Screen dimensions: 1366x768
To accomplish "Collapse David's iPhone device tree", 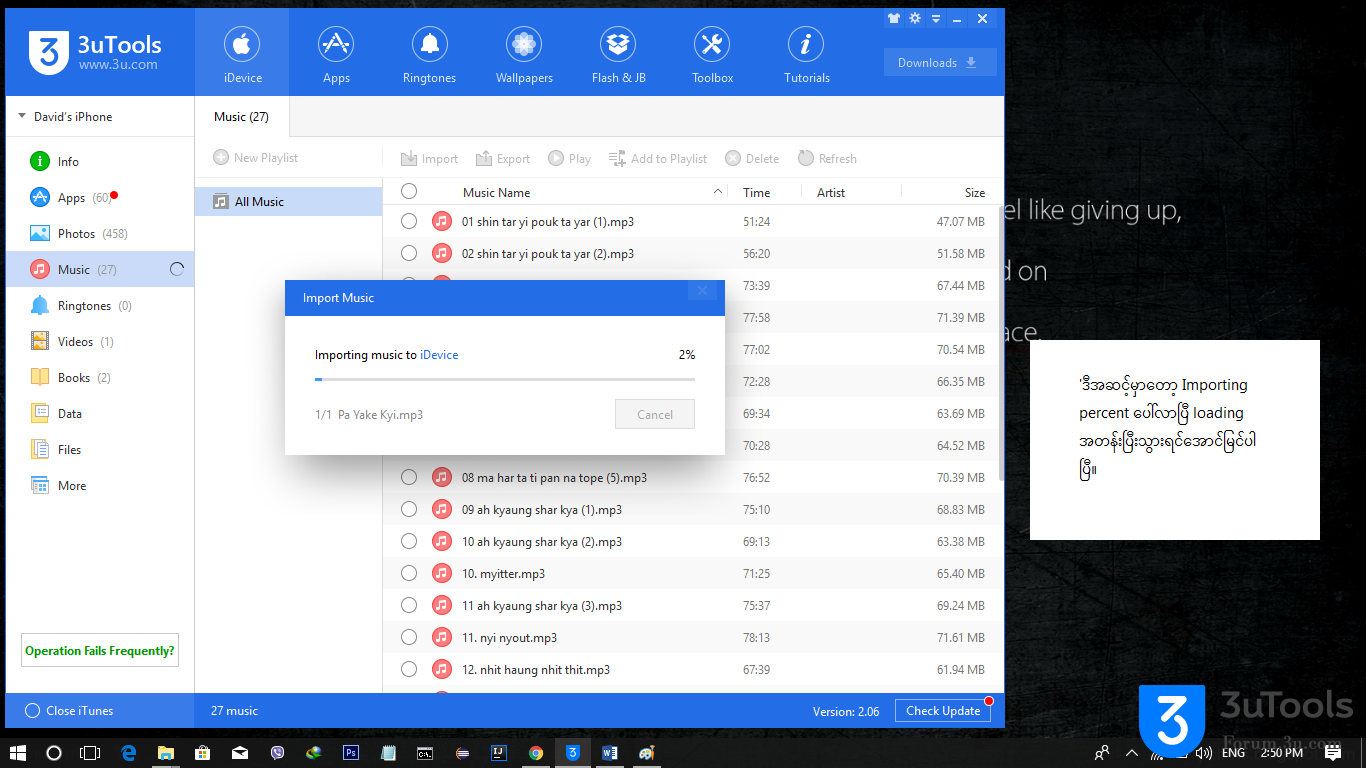I will pyautogui.click(x=22, y=116).
